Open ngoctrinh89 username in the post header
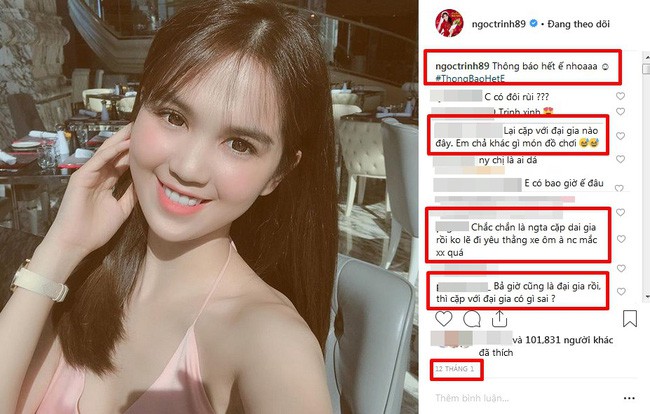This screenshot has width=650, height=414. [x=499, y=24]
